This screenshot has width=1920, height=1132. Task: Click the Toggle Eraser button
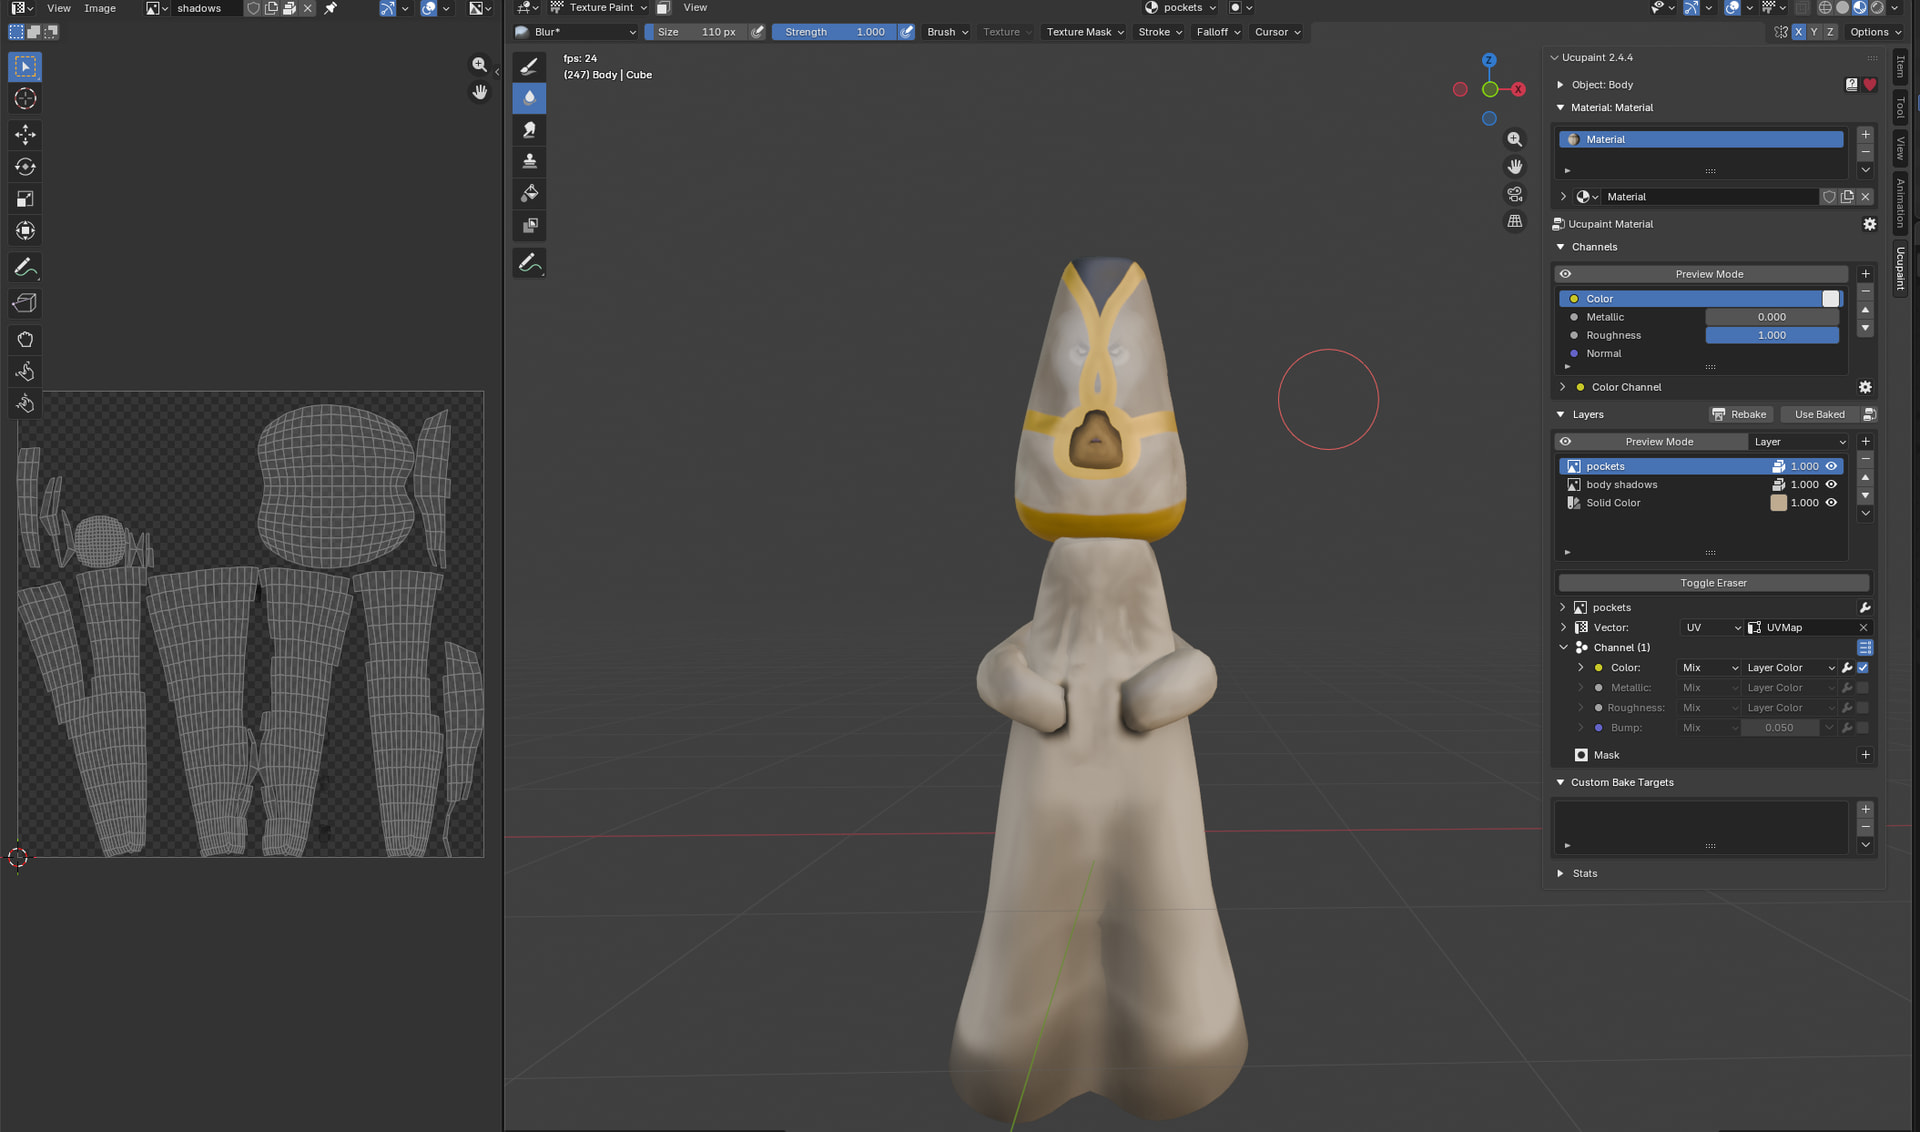(x=1712, y=583)
